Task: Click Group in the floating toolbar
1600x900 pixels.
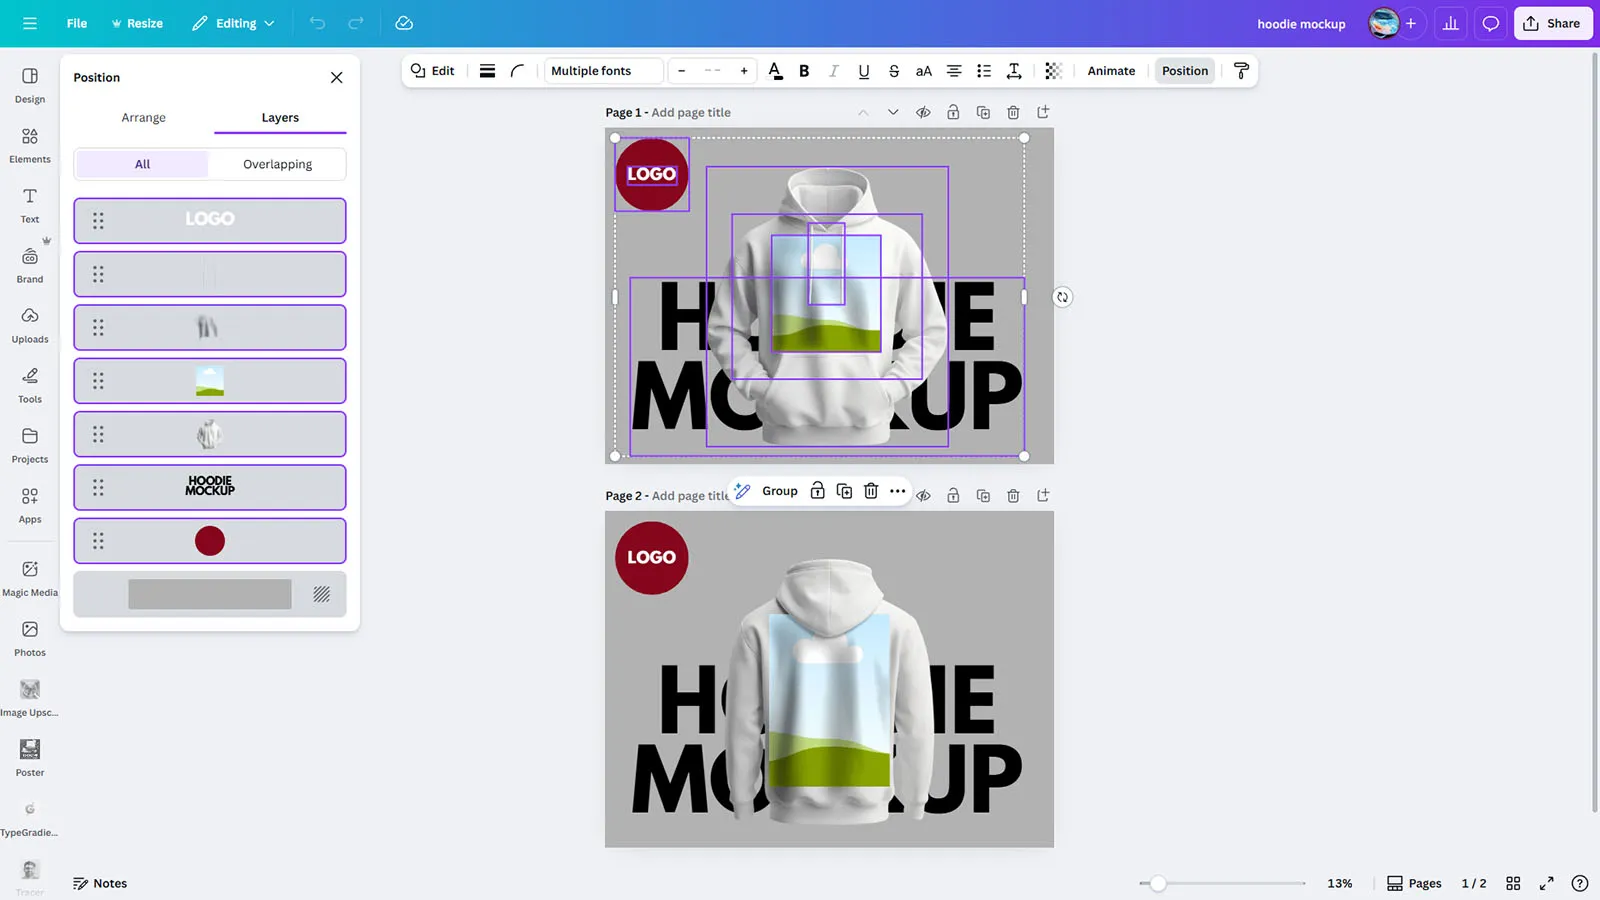Action: (x=779, y=491)
